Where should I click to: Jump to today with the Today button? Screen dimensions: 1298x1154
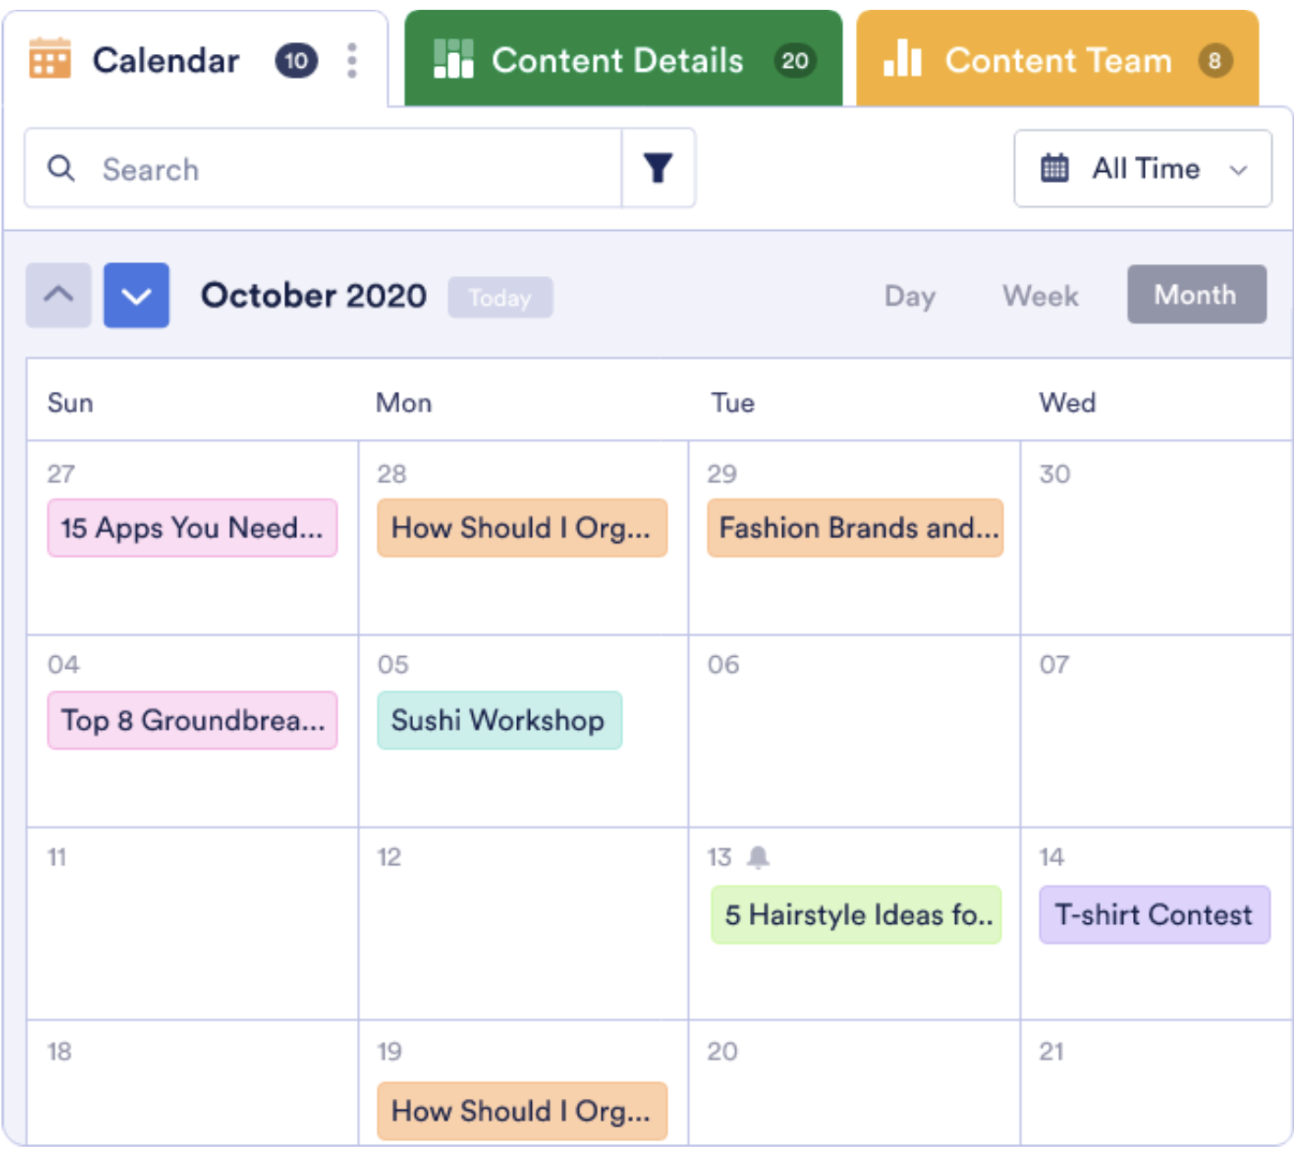[500, 297]
